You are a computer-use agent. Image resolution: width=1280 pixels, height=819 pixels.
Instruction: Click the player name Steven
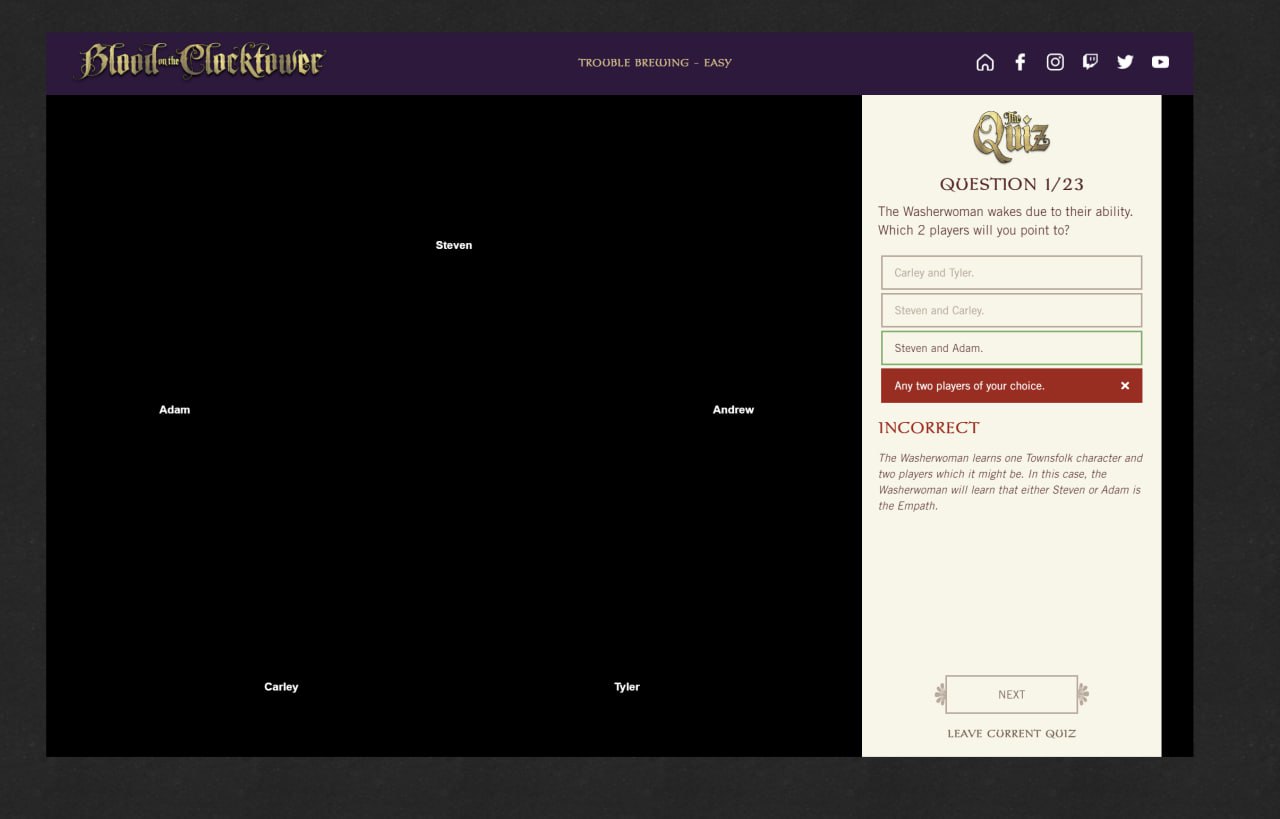453,246
